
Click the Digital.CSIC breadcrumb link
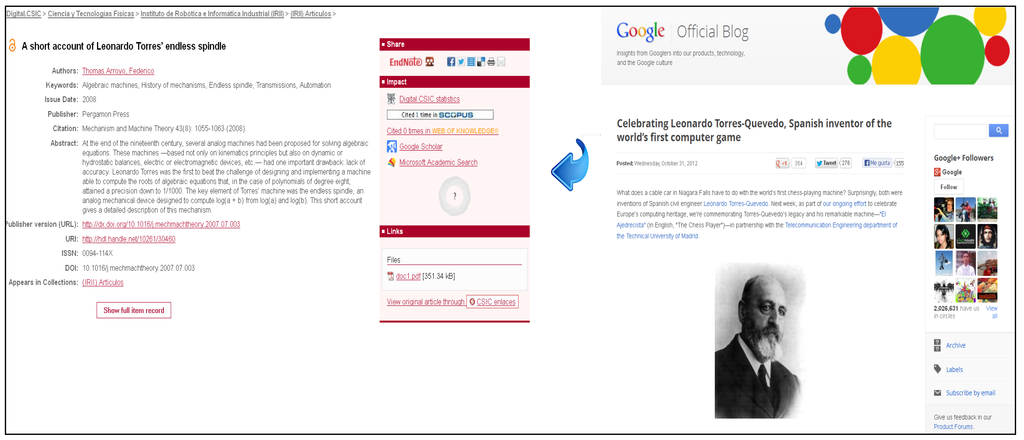(24, 13)
